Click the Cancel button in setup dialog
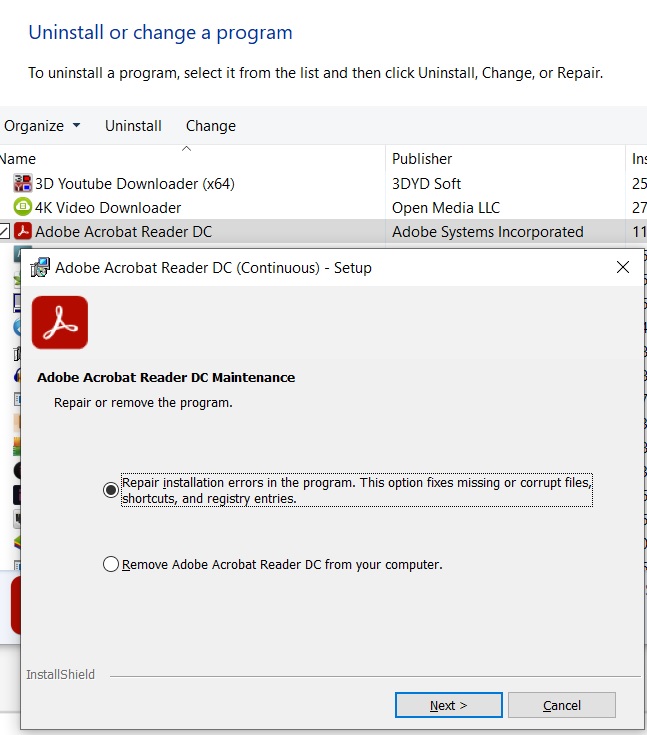Screen dimensions: 647x735 [562, 705]
